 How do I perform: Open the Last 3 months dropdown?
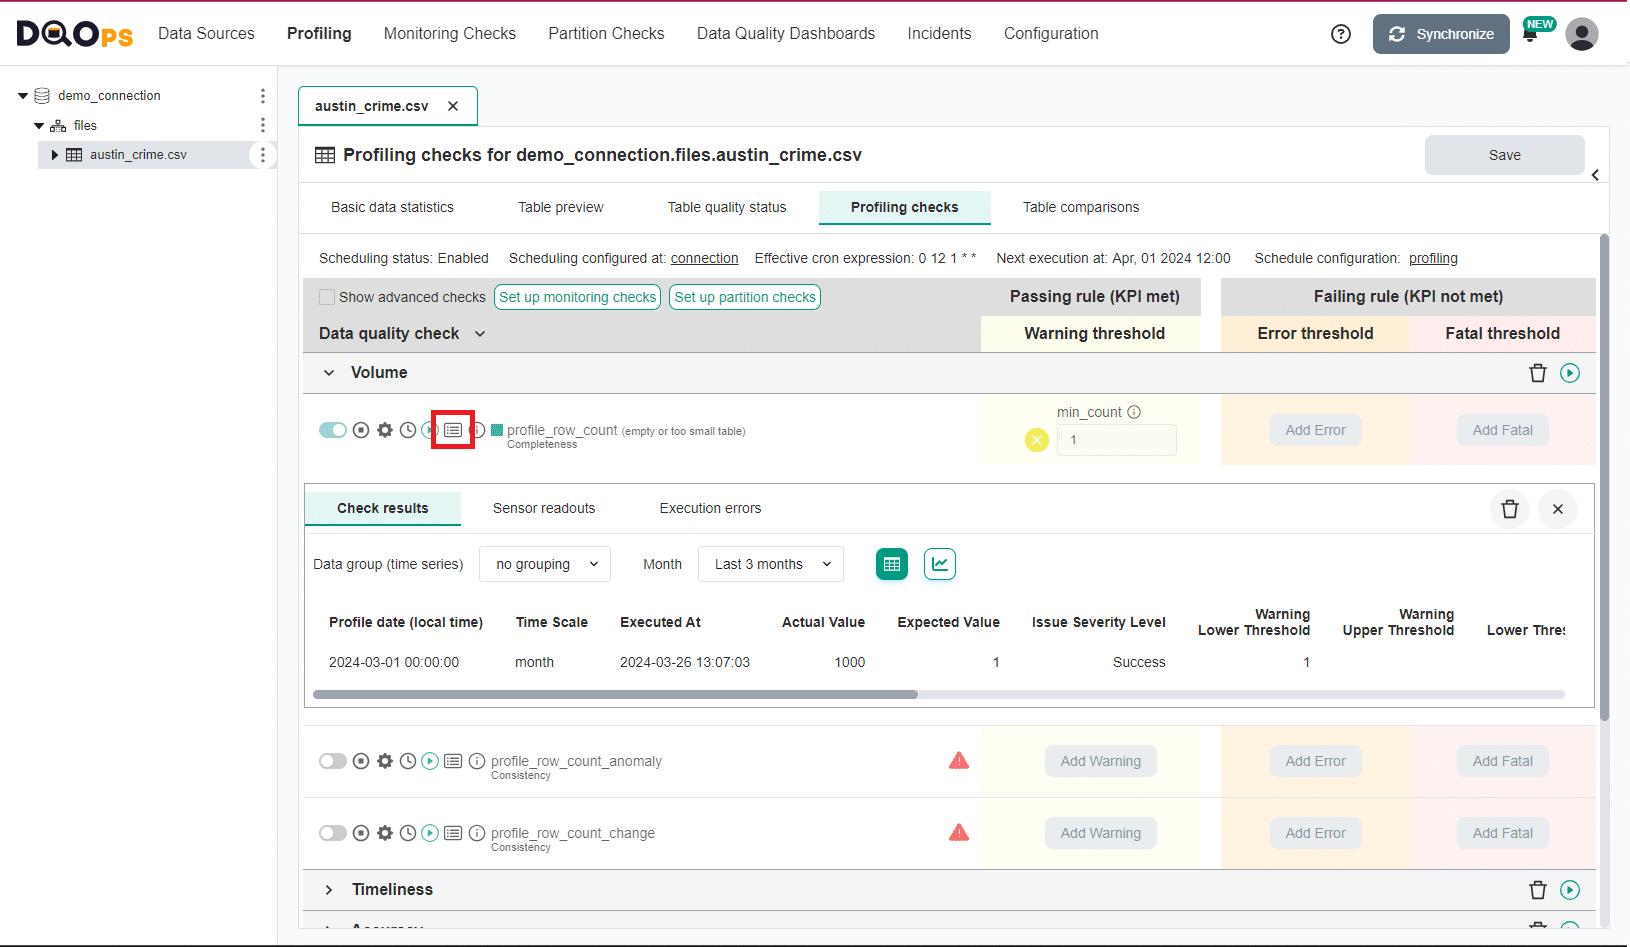[770, 564]
